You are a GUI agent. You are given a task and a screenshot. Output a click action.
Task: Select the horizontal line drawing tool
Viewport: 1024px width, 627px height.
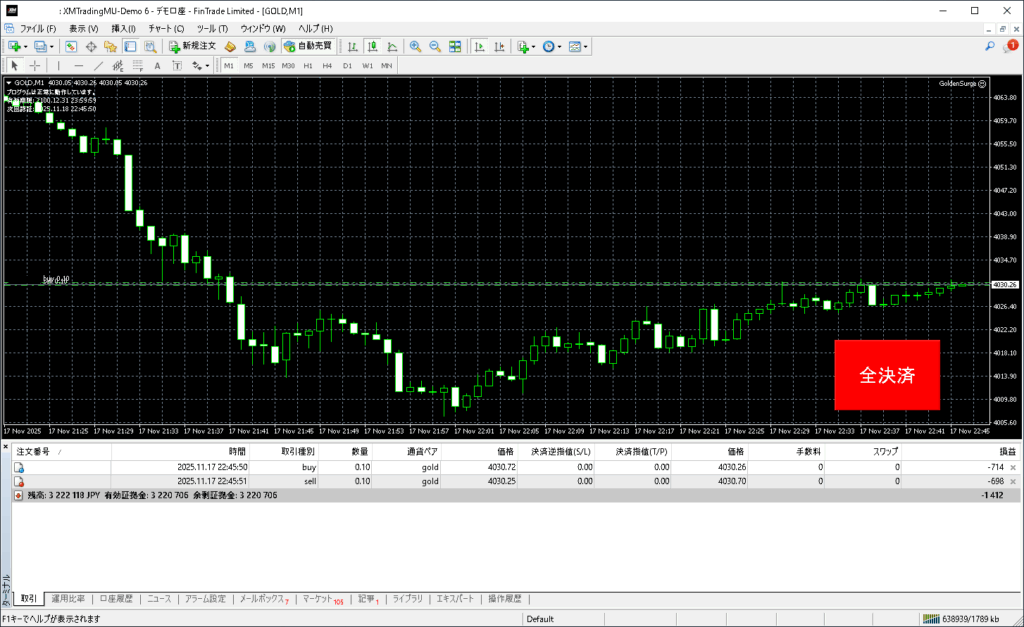(x=78, y=66)
